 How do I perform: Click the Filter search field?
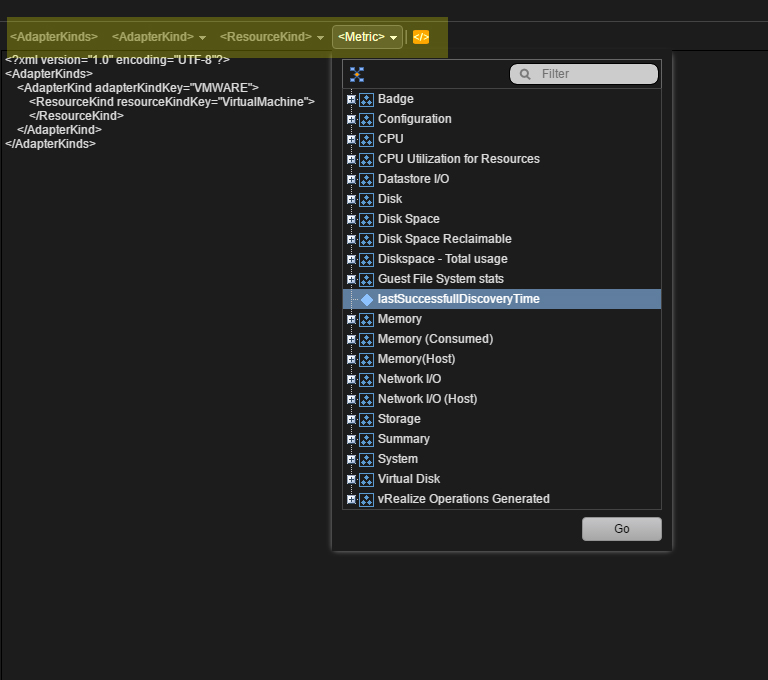(x=584, y=74)
